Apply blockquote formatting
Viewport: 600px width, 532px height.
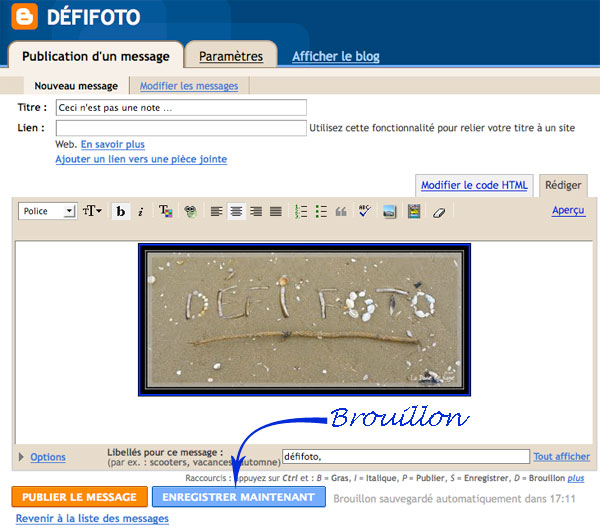[341, 211]
